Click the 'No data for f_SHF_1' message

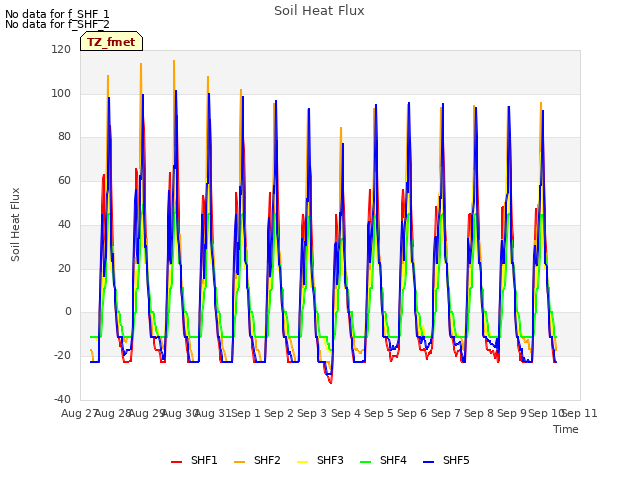57,14
